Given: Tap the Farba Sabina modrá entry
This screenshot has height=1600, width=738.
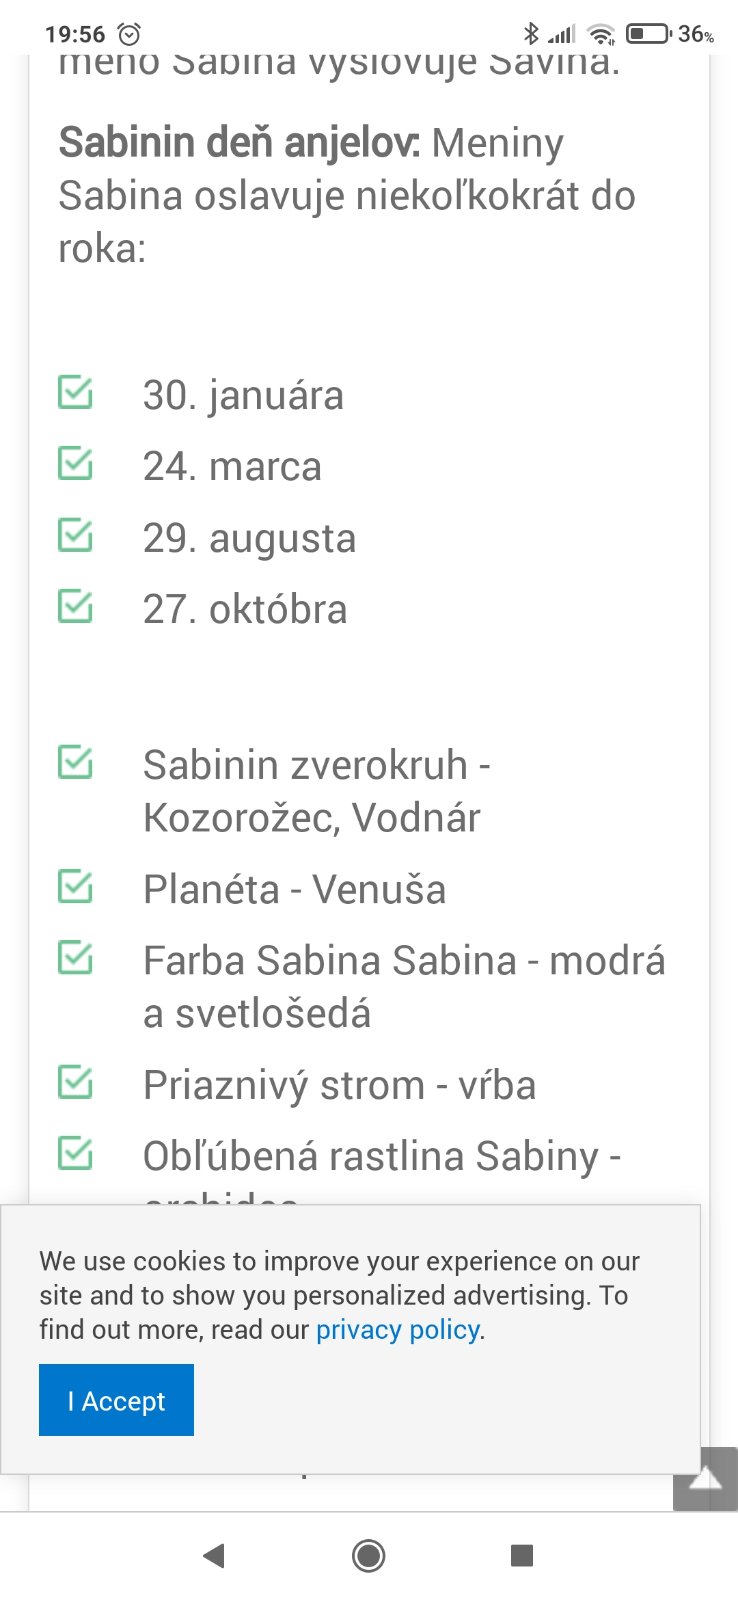Looking at the screenshot, I should coord(403,986).
